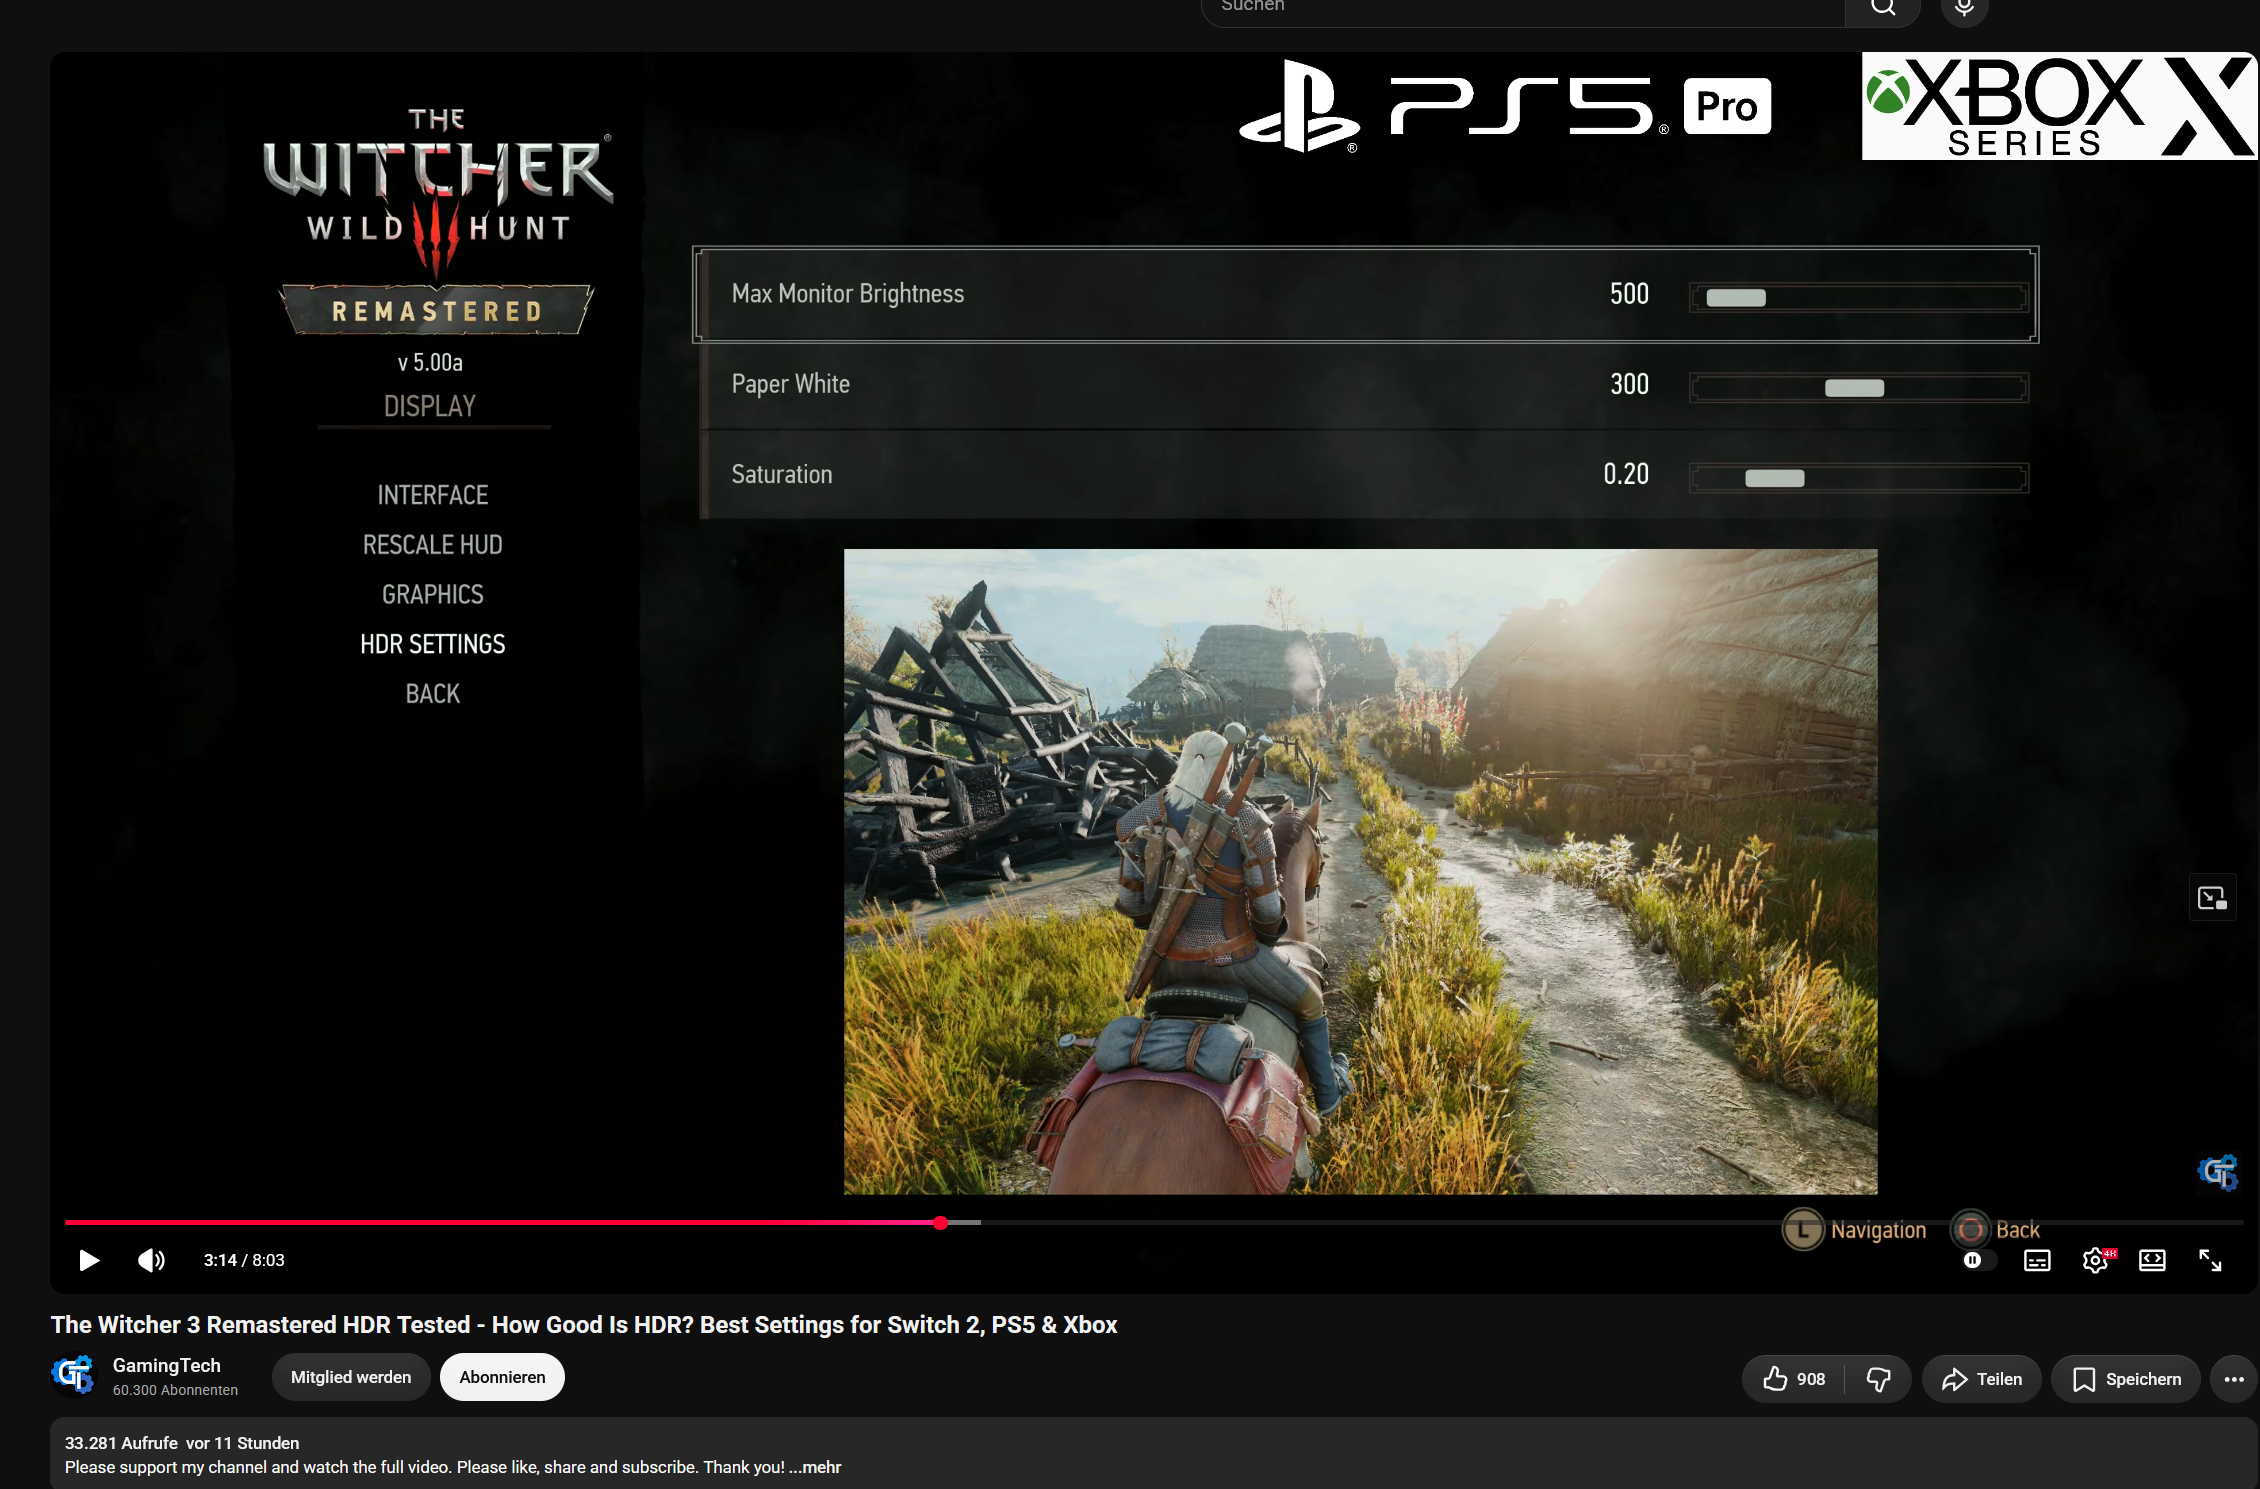This screenshot has width=2260, height=1489.
Task: Play the video
Action: click(x=89, y=1260)
